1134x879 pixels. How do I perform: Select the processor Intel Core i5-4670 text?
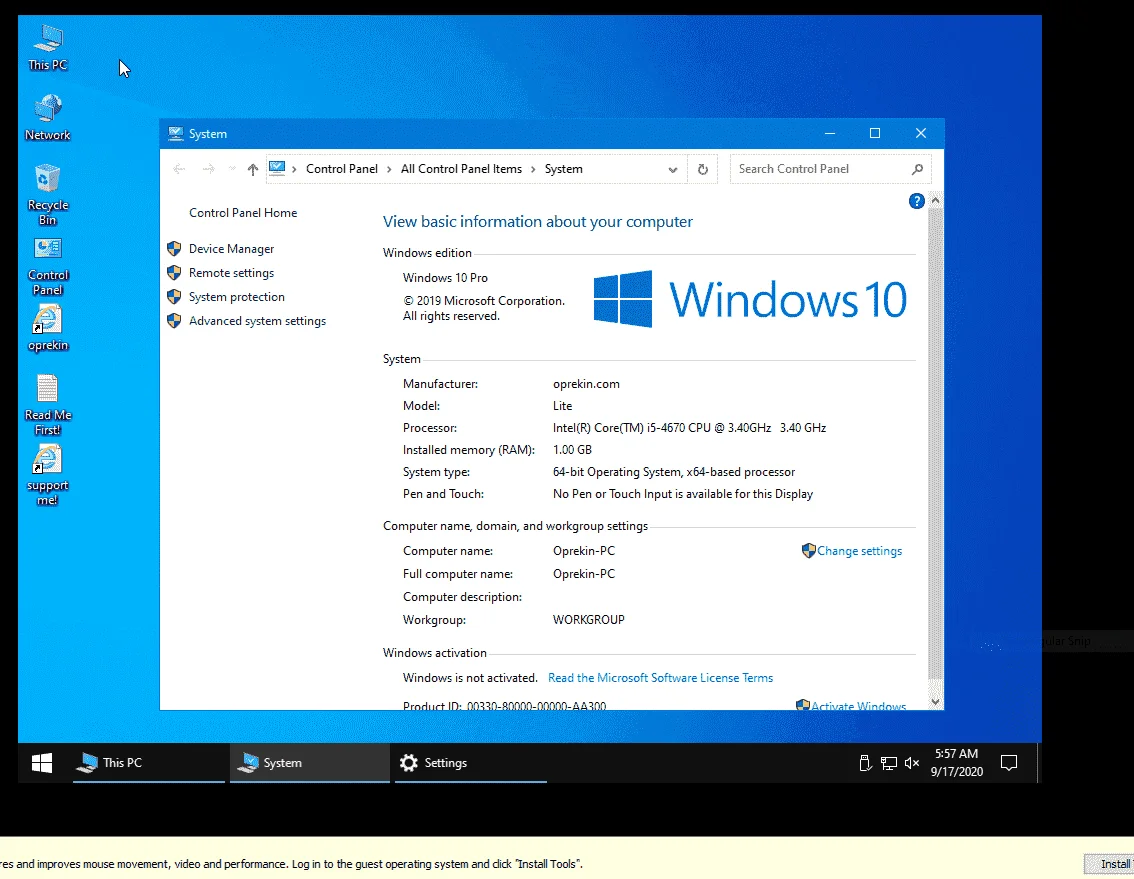(x=689, y=428)
